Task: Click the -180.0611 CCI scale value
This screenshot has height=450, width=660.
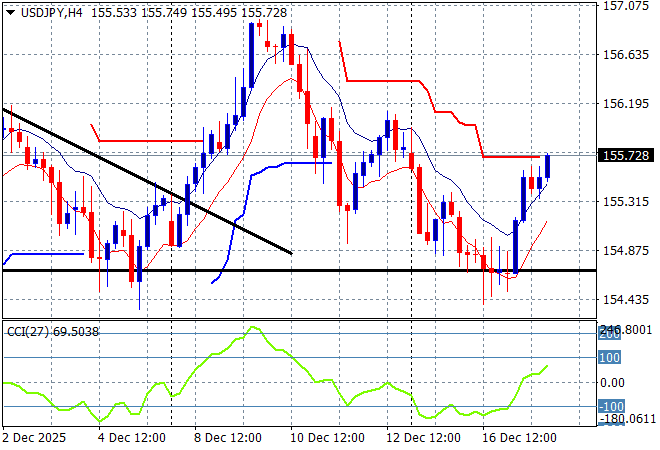Action: (627, 419)
